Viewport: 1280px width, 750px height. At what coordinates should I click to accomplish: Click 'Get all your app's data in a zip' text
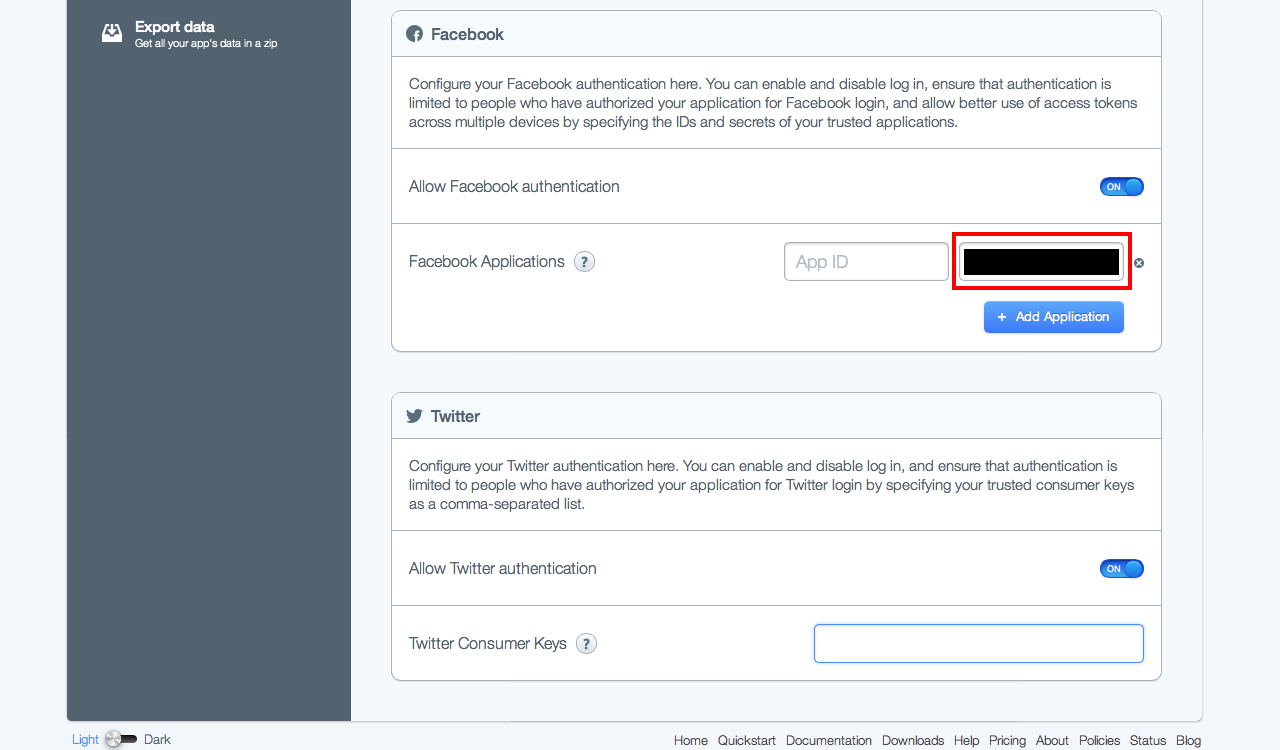(206, 43)
